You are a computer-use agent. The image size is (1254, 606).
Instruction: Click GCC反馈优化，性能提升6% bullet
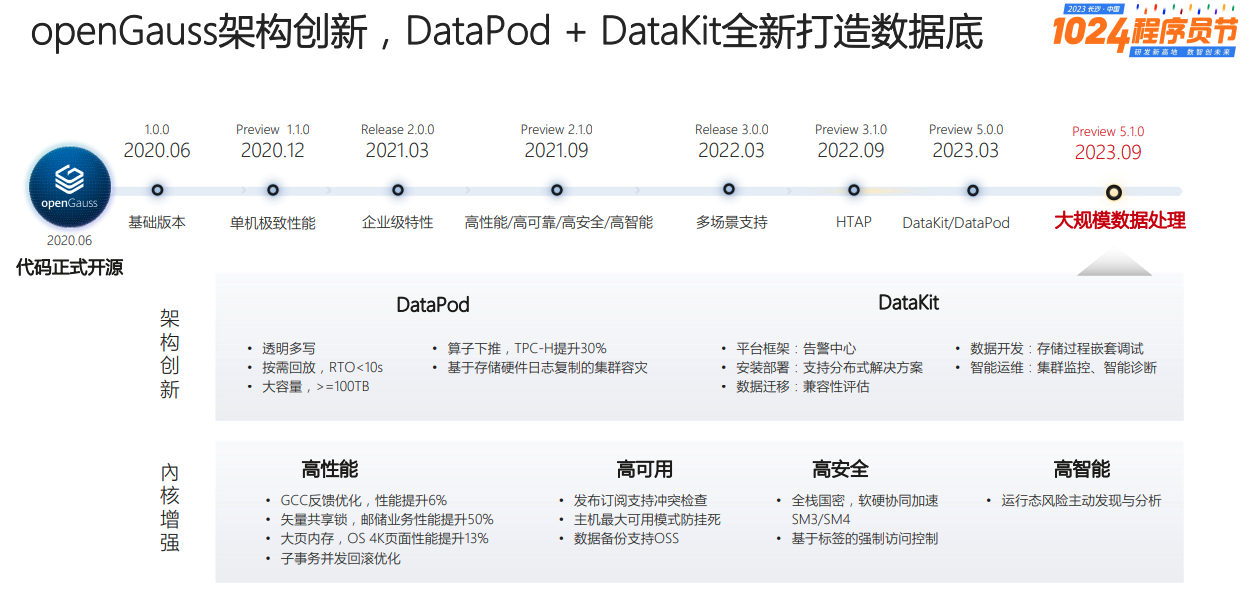pos(364,500)
